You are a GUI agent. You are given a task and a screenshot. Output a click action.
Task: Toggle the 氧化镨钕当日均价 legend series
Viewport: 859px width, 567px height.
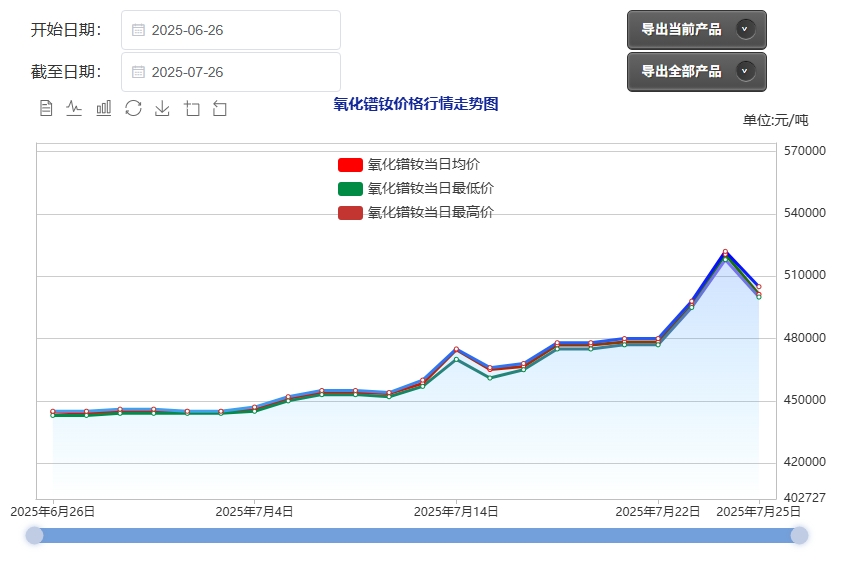click(x=409, y=164)
